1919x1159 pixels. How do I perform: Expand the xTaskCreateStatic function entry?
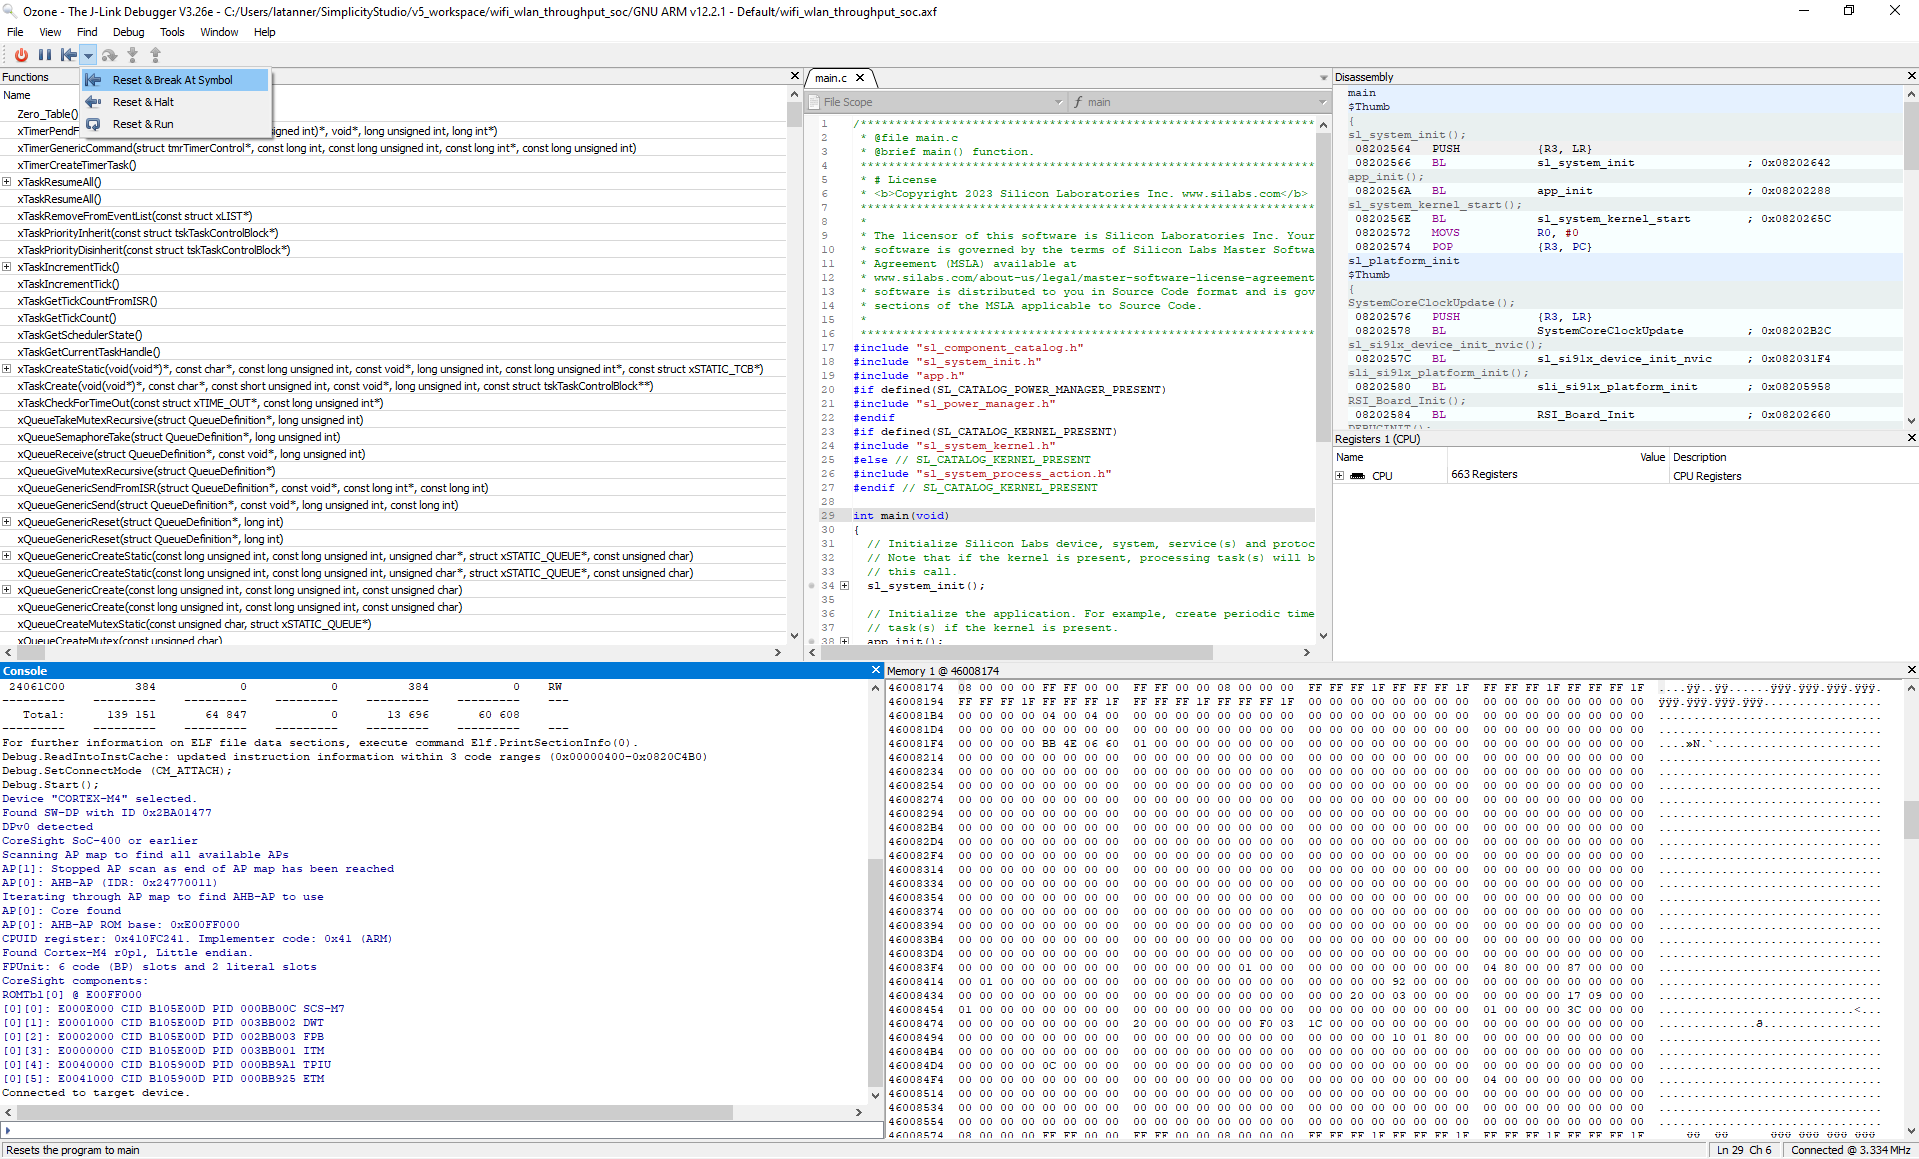7,369
